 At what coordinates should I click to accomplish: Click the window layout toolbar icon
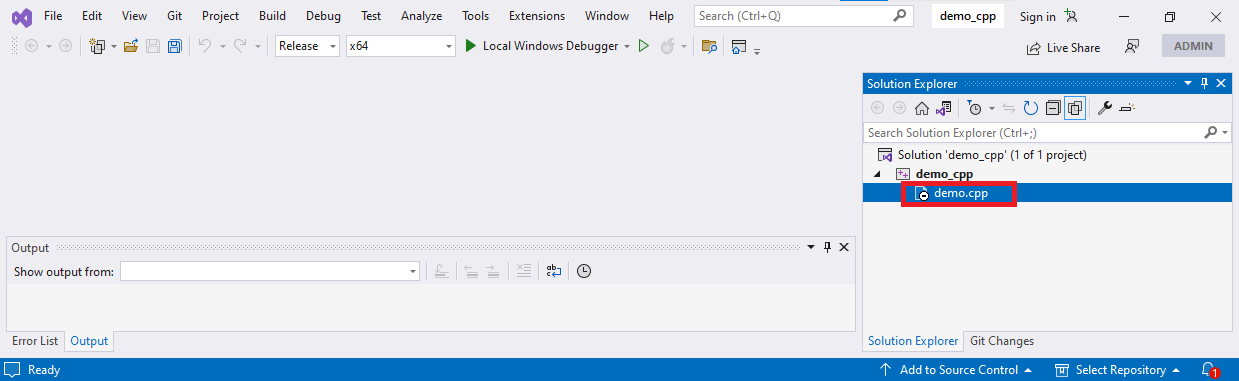tap(739, 46)
